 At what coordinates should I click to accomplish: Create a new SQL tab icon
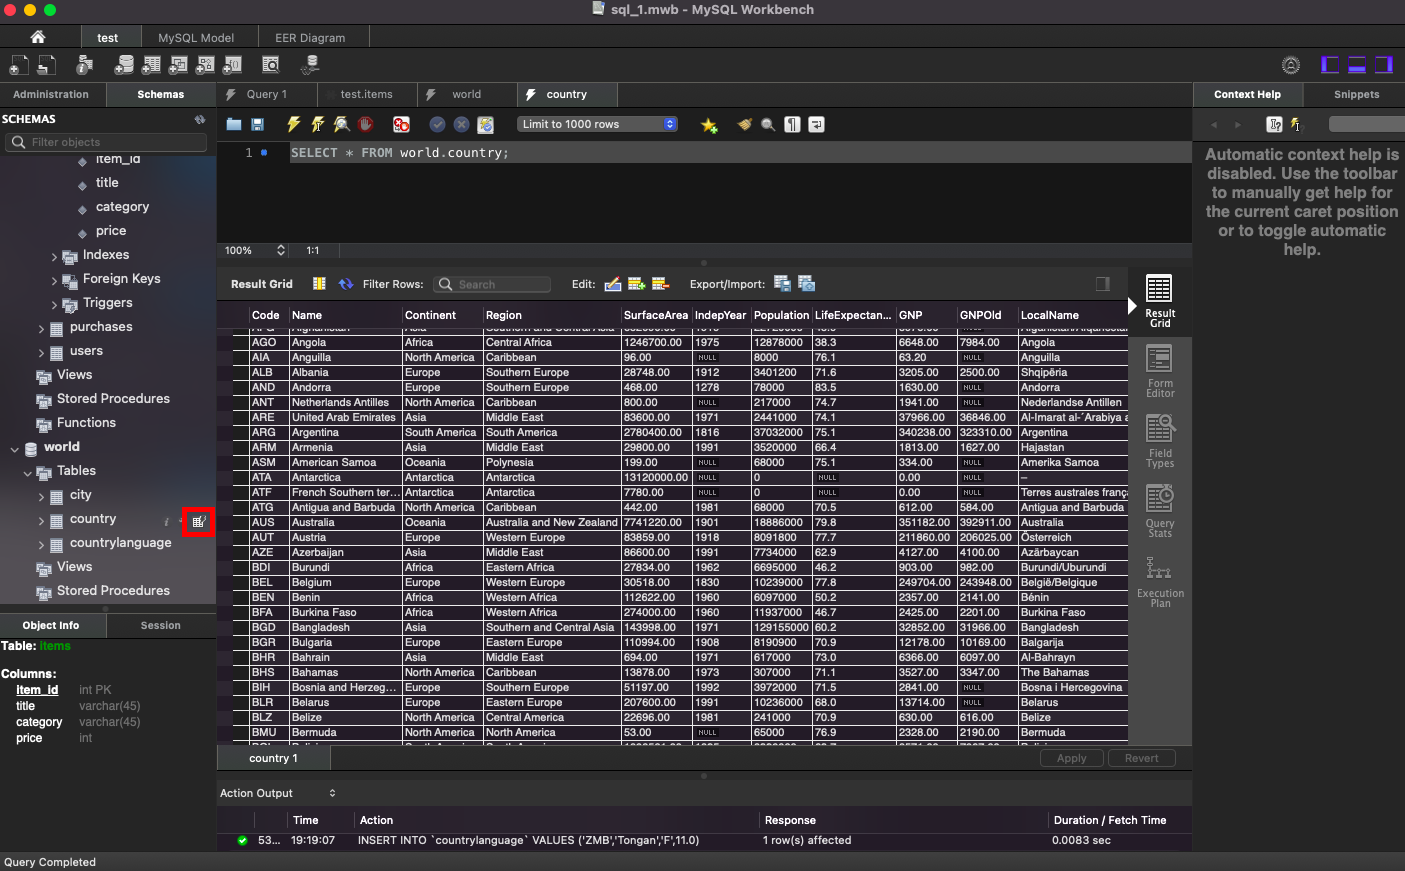19,65
